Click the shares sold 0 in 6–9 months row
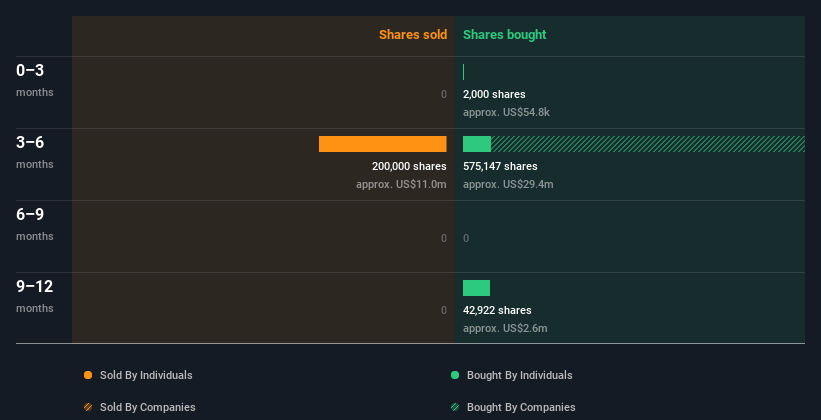This screenshot has width=821, height=420. [x=444, y=238]
